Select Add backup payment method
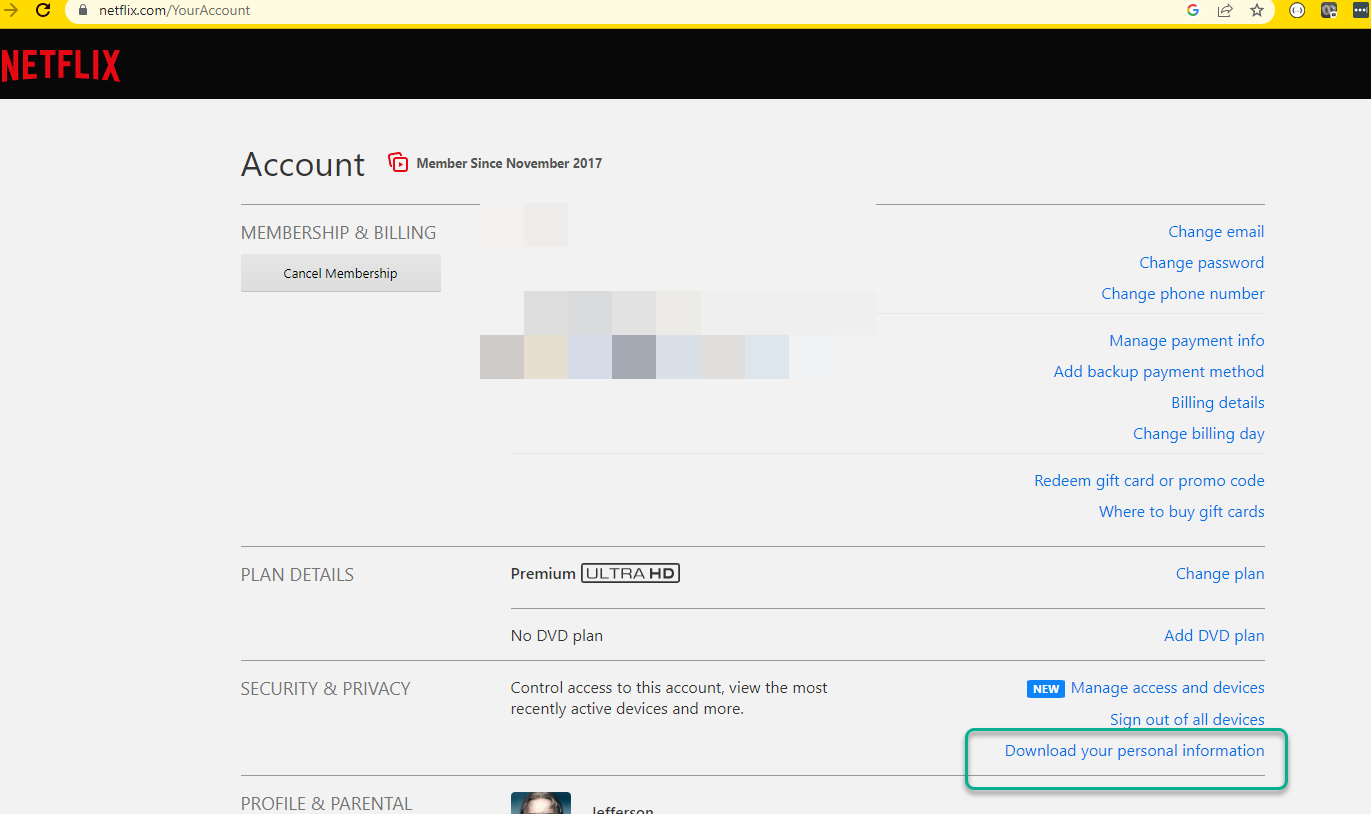The image size is (1371, 814). tap(1159, 372)
